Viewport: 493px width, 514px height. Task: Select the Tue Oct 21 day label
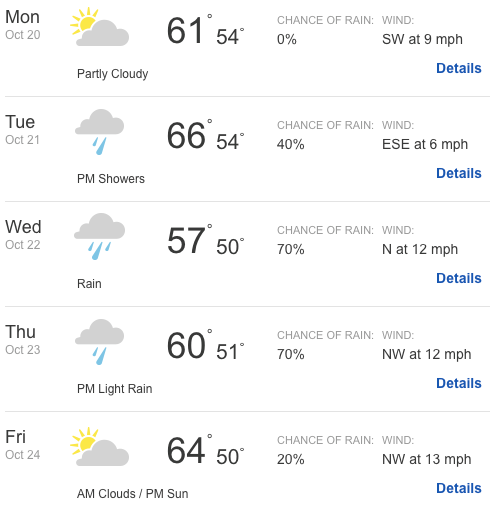coord(22,130)
